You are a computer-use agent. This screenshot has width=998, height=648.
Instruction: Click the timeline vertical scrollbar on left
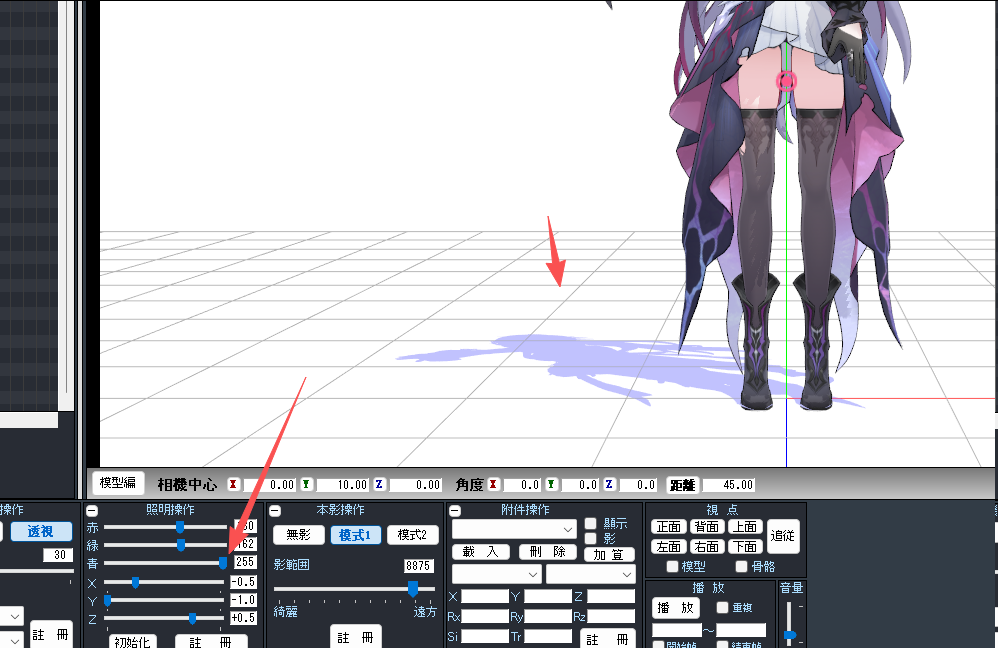click(66, 206)
